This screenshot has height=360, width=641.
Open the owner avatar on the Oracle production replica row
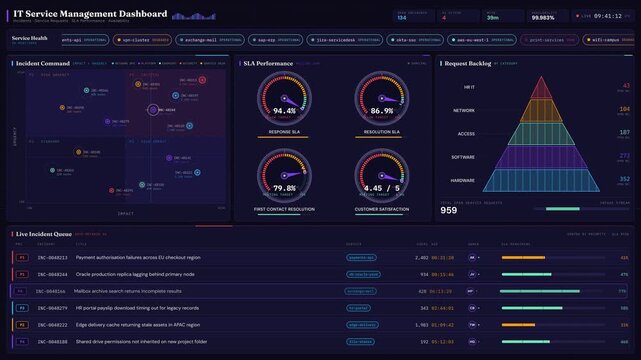[x=472, y=275]
